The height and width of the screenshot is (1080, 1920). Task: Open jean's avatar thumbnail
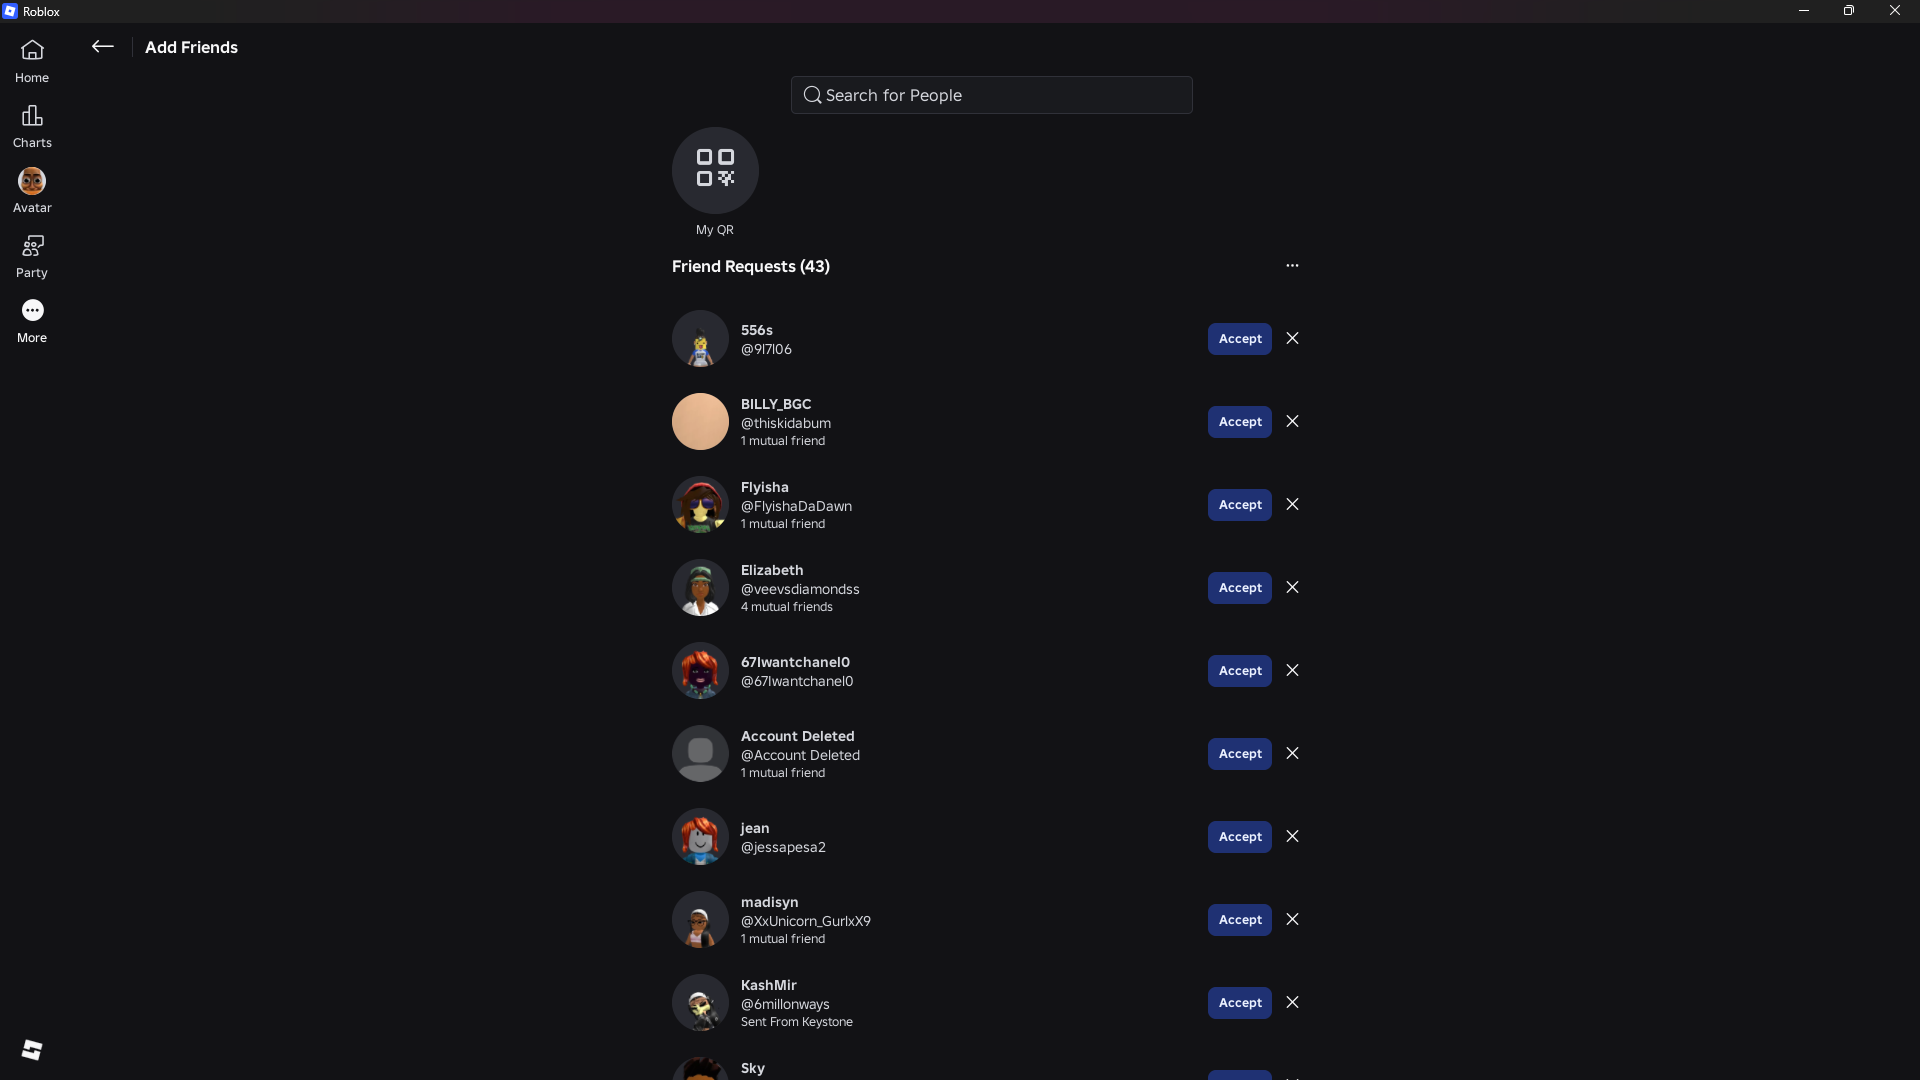[700, 837]
